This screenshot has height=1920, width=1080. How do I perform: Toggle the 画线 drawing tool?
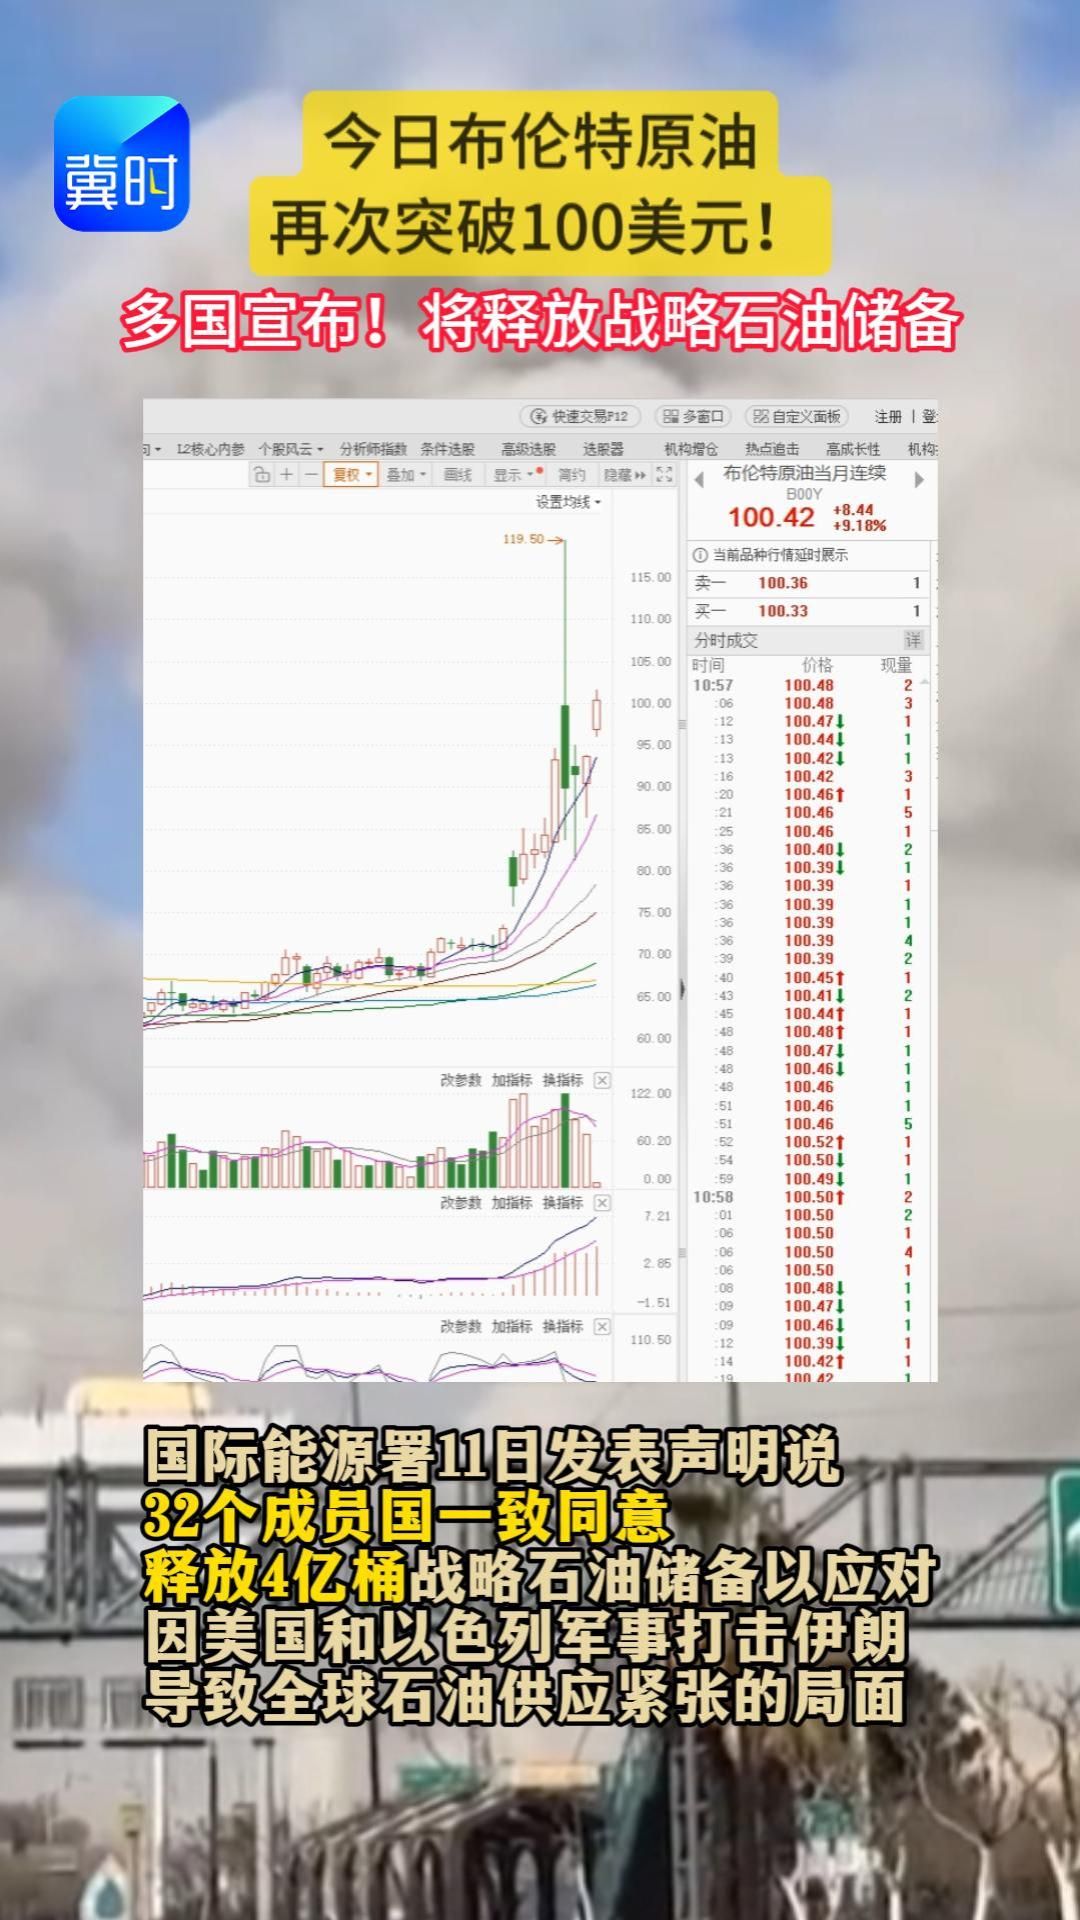click(x=458, y=475)
